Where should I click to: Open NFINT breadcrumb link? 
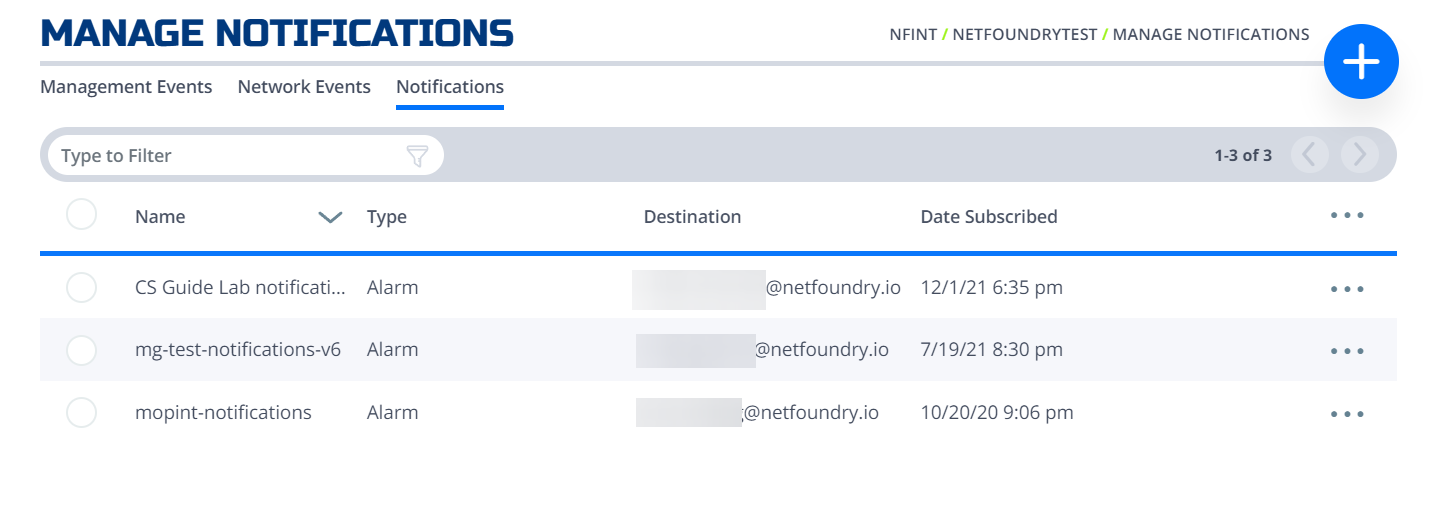(913, 35)
